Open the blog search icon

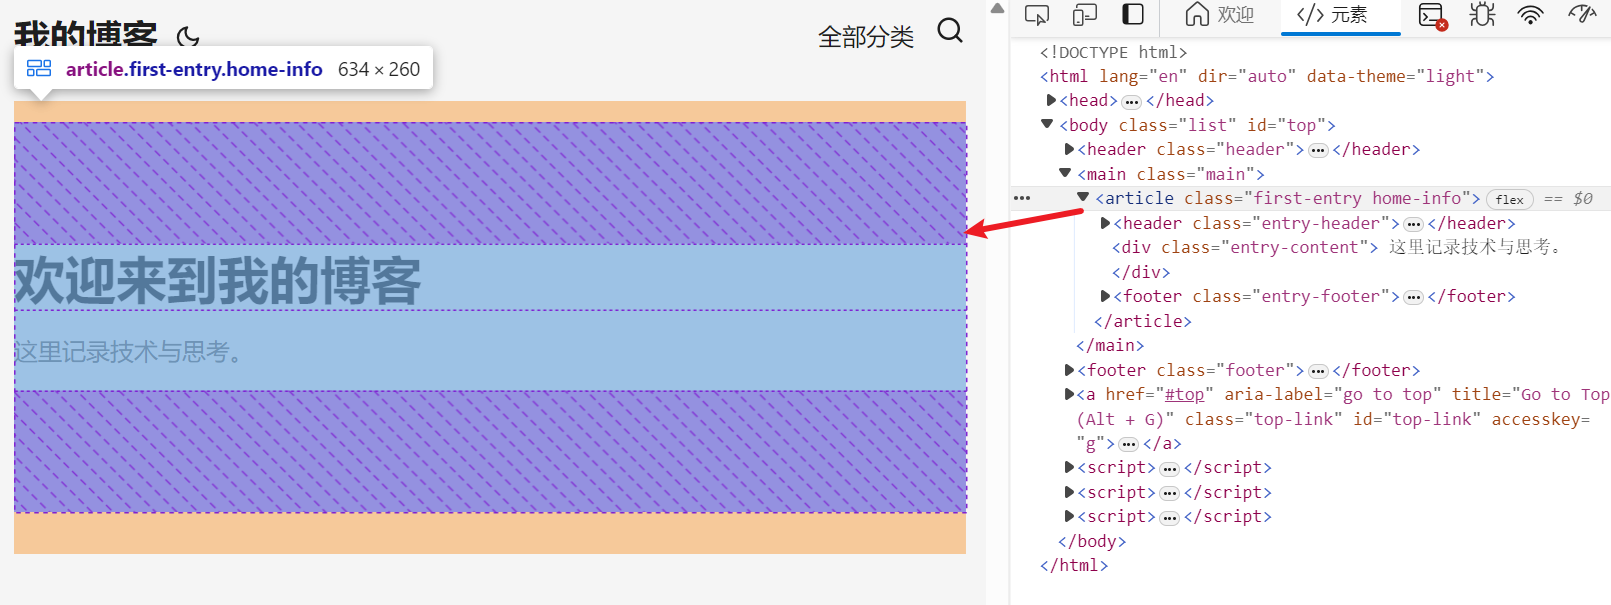click(x=950, y=31)
